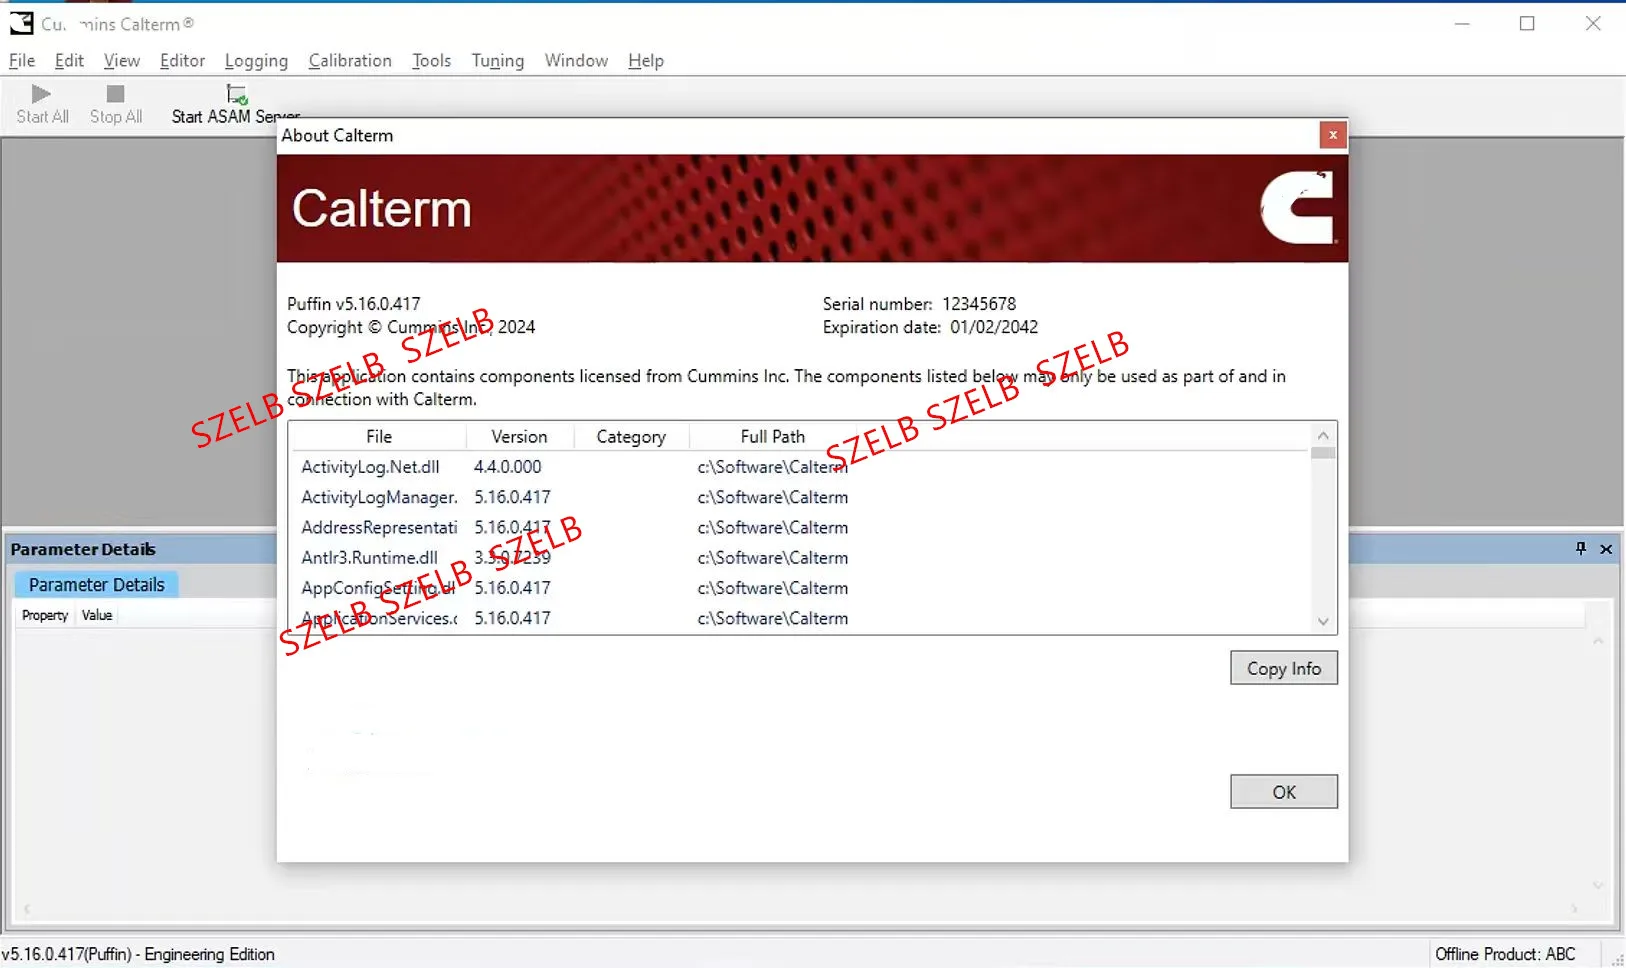The image size is (1626, 968).
Task: Click the Property column header
Action: [45, 616]
